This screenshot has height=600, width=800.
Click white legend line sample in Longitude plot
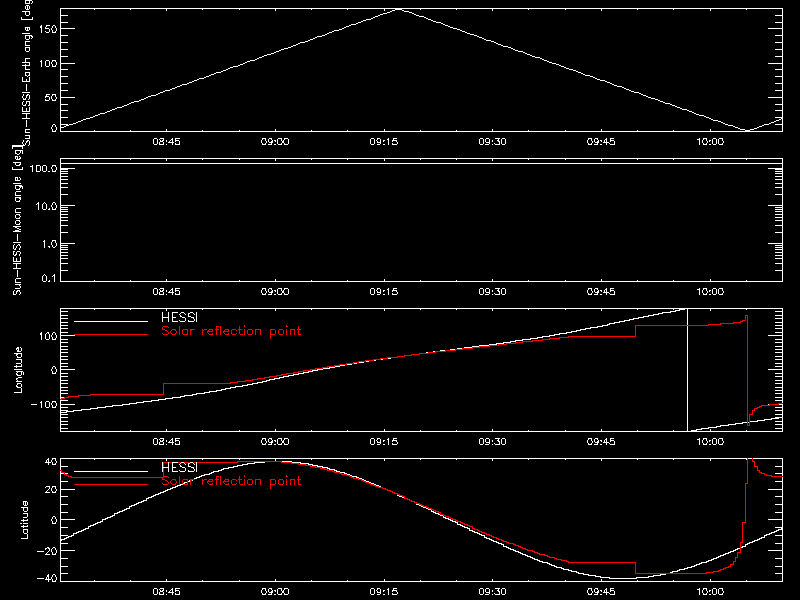coord(111,321)
